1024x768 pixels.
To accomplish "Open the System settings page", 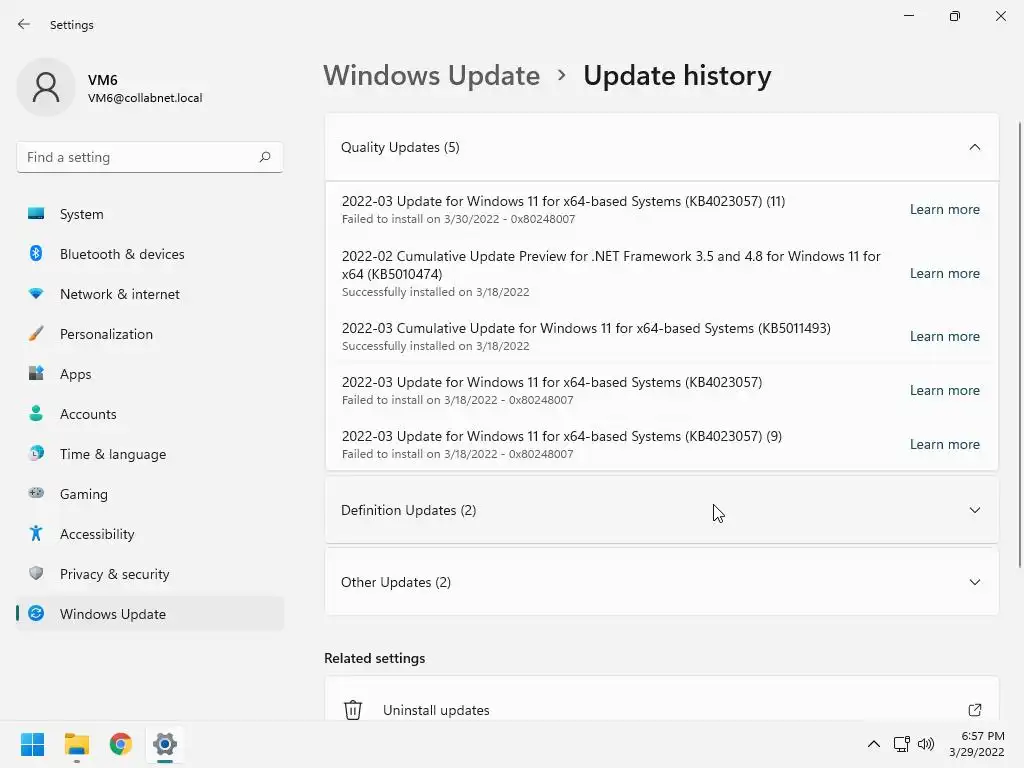I will [150, 214].
